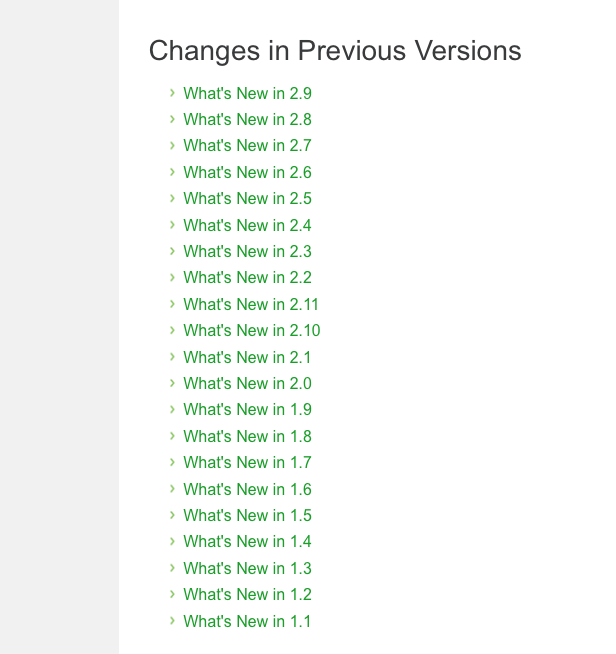
Task: Click the chevron beside What's New in 1.4
Action: click(172, 541)
